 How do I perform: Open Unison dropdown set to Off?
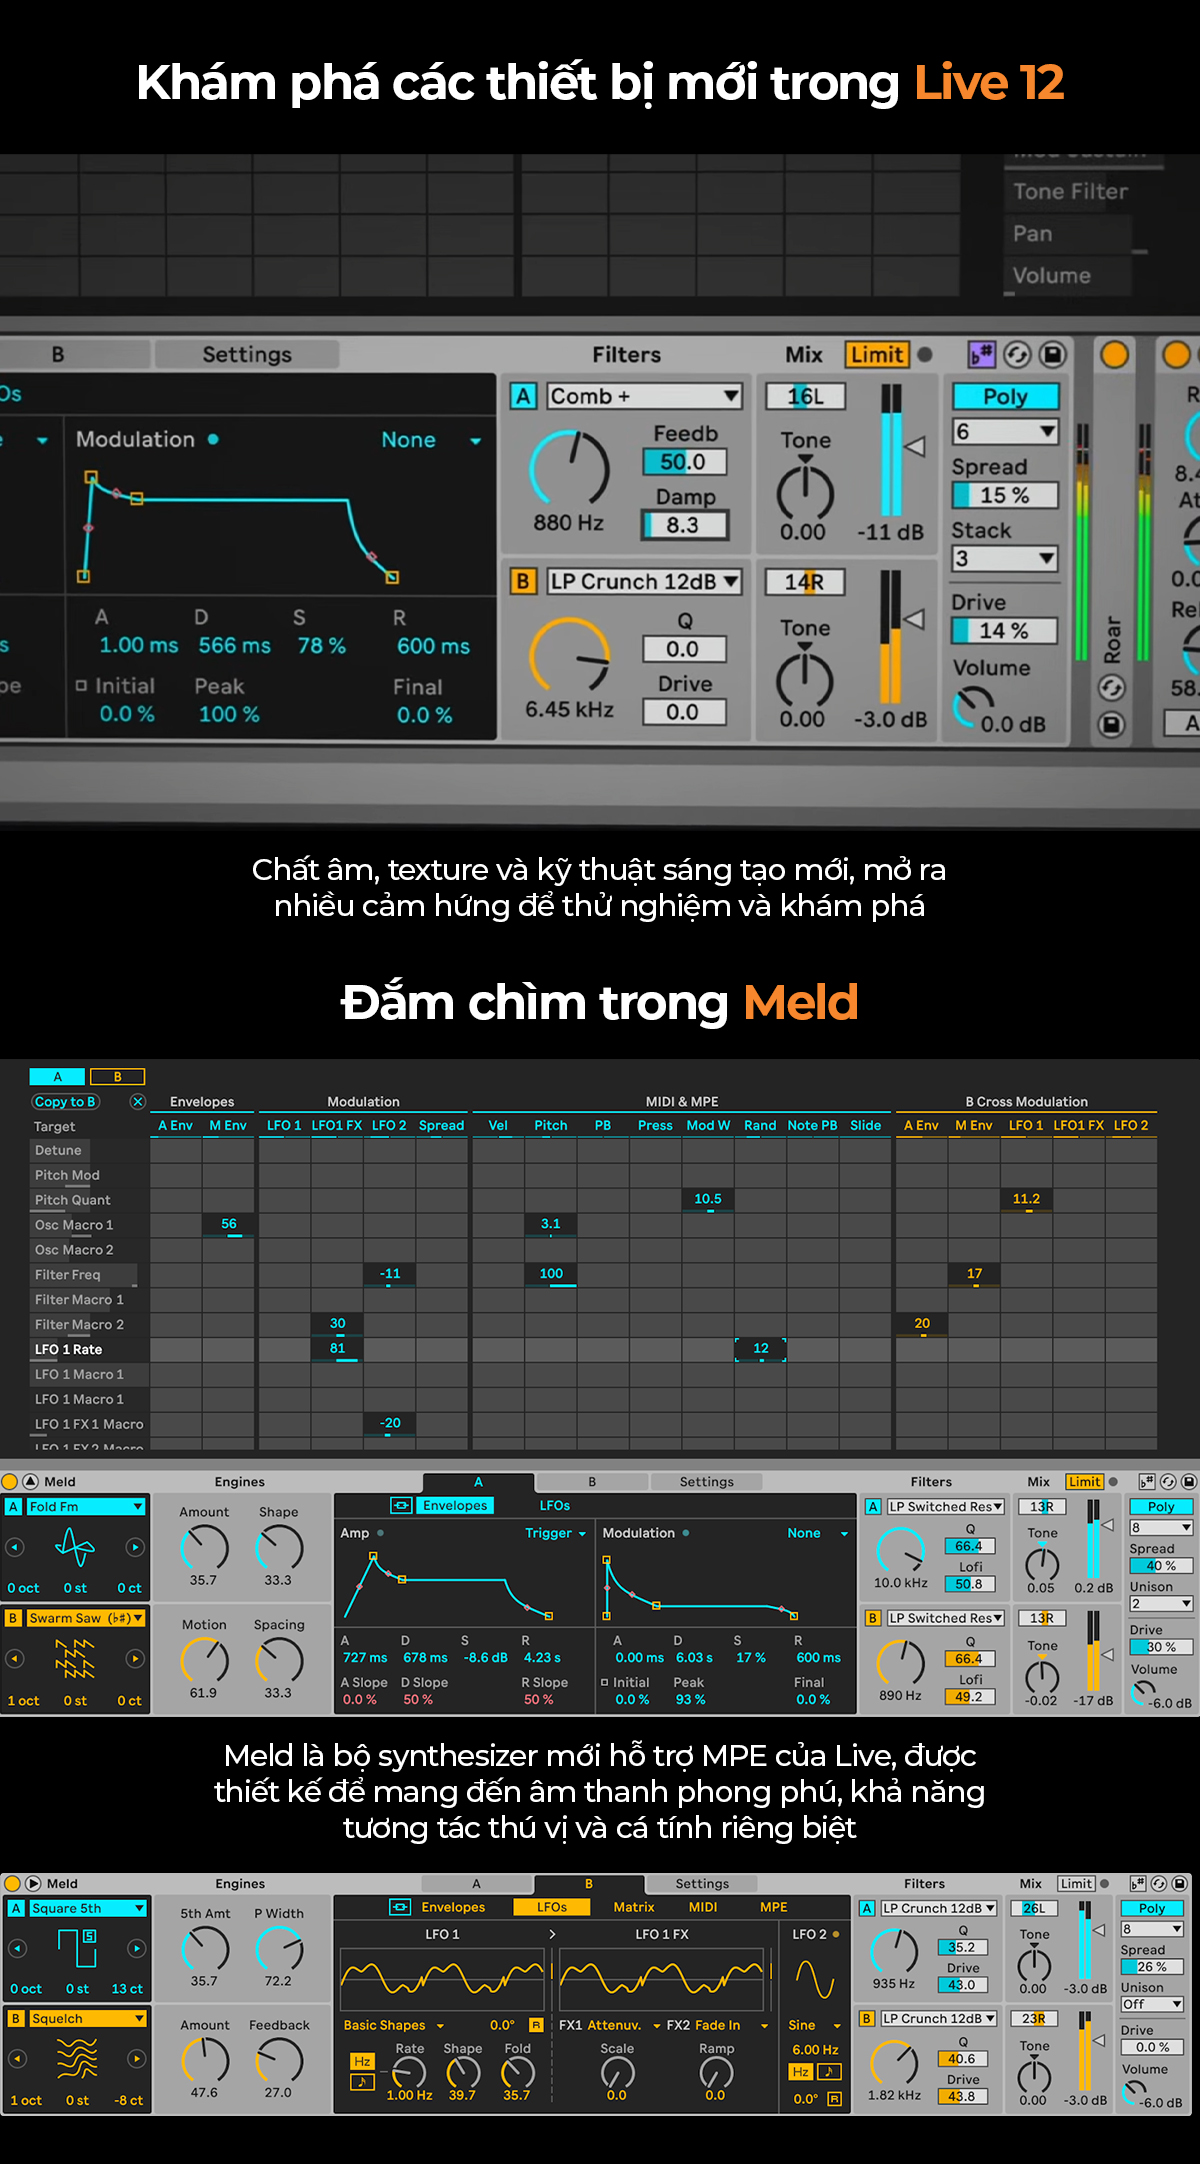coord(1152,2004)
